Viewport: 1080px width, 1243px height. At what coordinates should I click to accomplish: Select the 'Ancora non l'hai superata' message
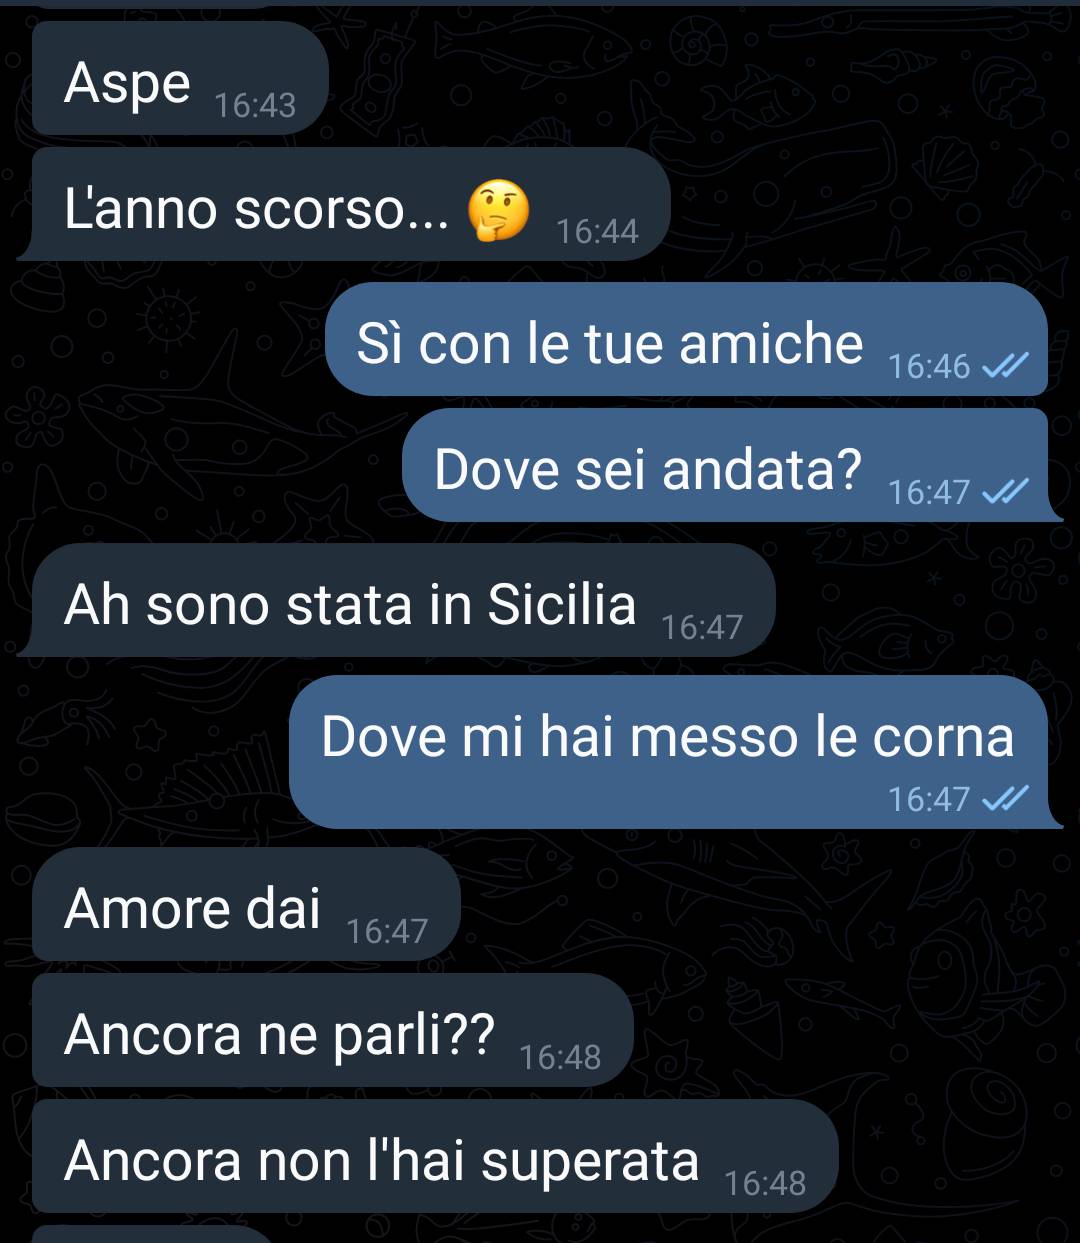pos(435,1156)
